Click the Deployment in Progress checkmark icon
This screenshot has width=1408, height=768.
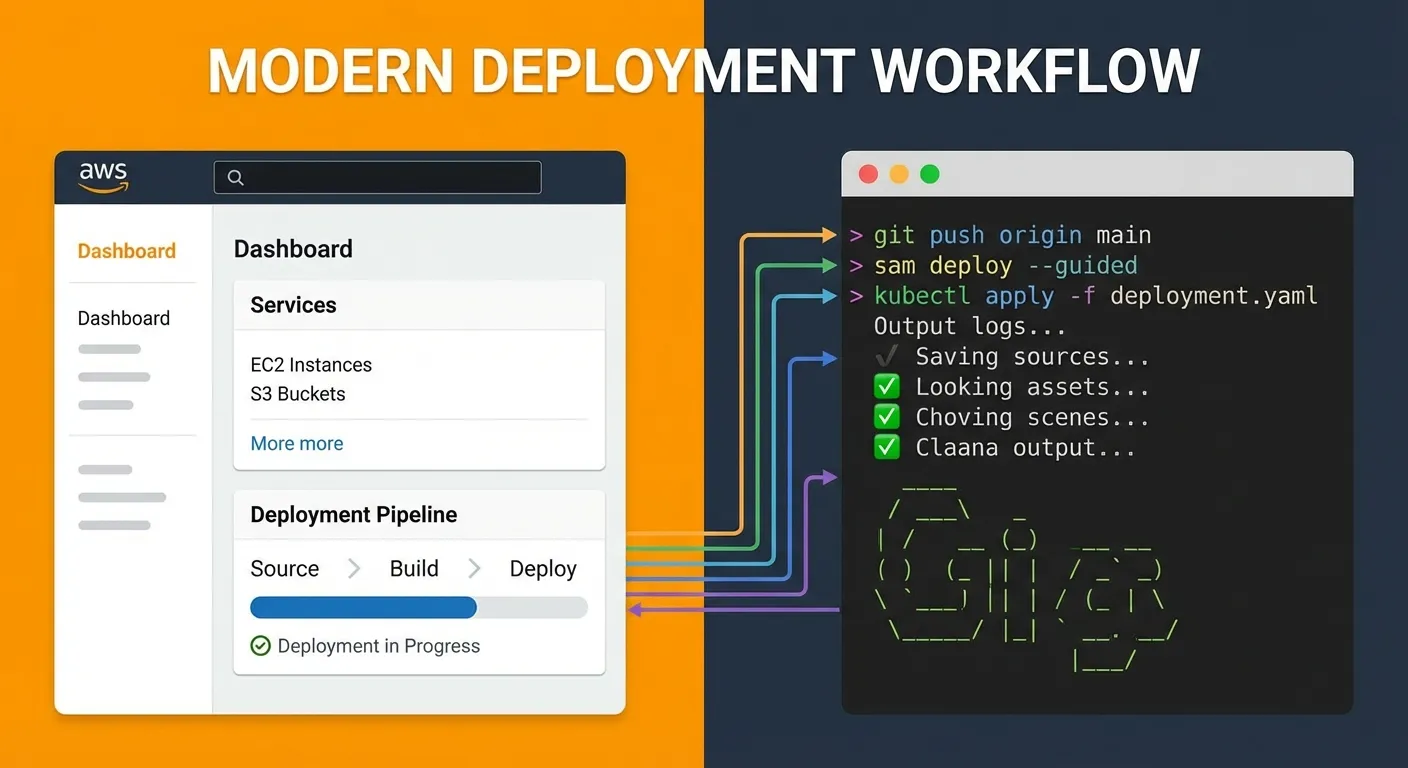[260, 646]
